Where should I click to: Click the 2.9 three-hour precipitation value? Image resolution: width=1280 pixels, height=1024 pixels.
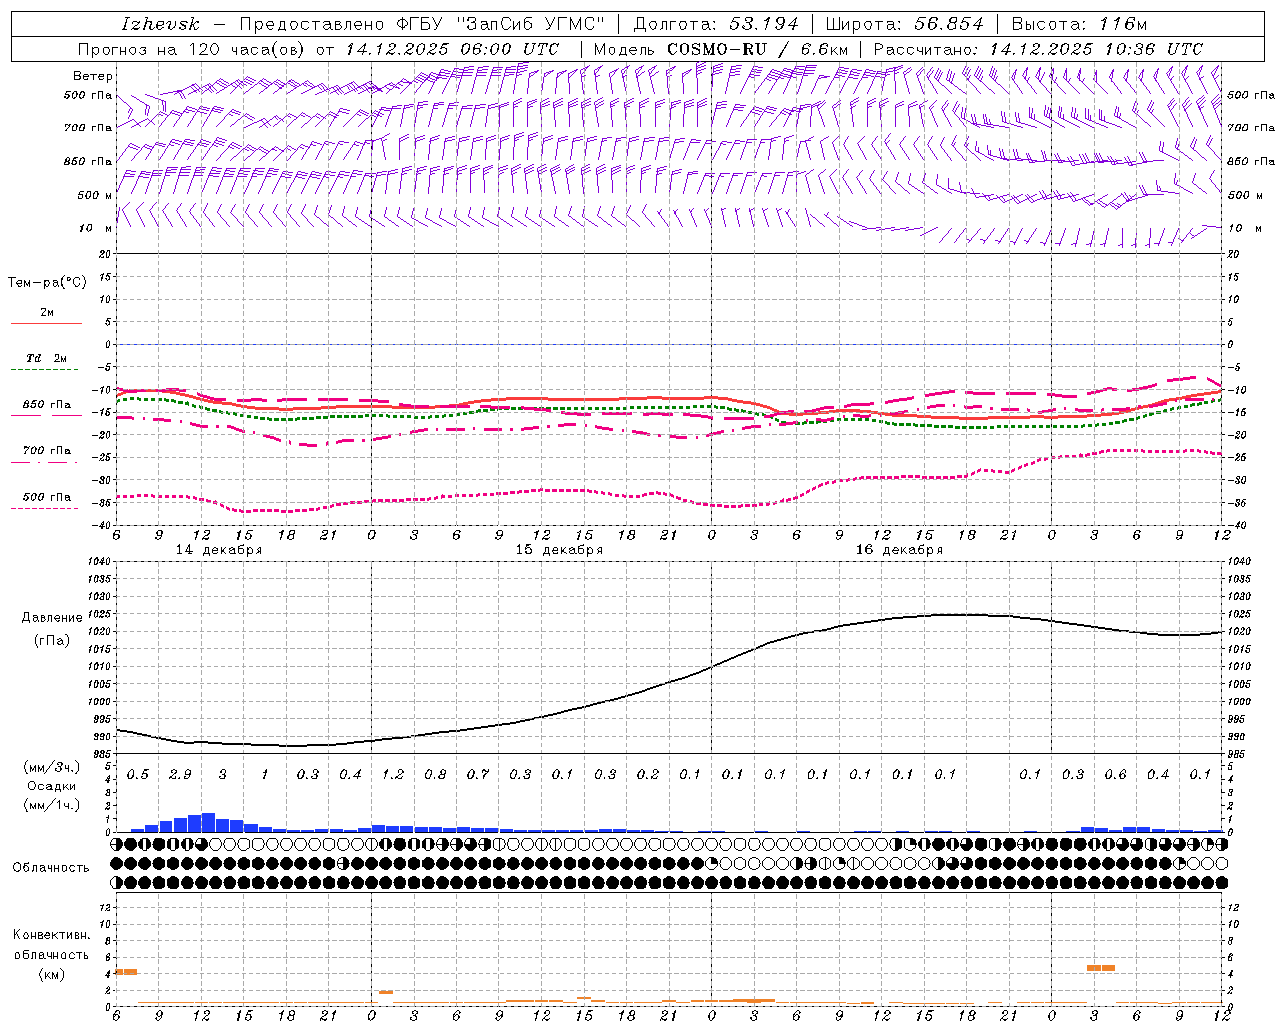pos(180,774)
